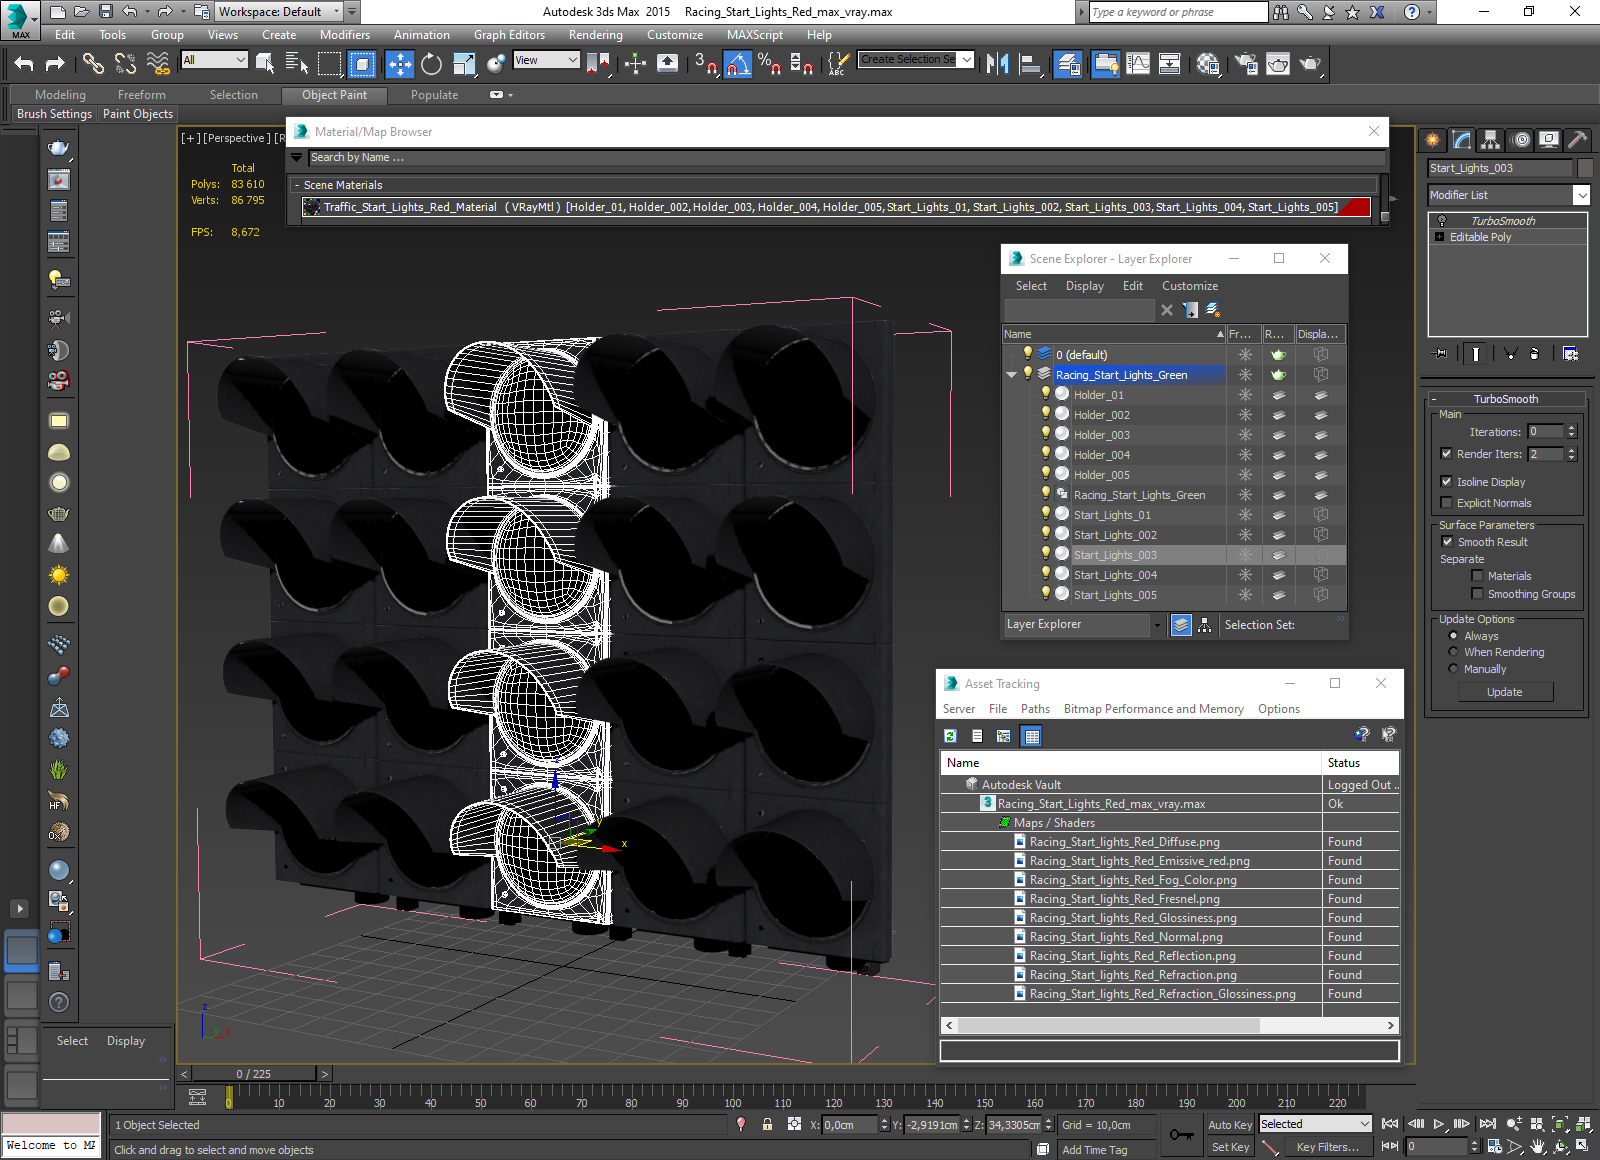The width and height of the screenshot is (1600, 1160).
Task: Click Refresh icon in Asset Tracking
Action: pos(950,736)
